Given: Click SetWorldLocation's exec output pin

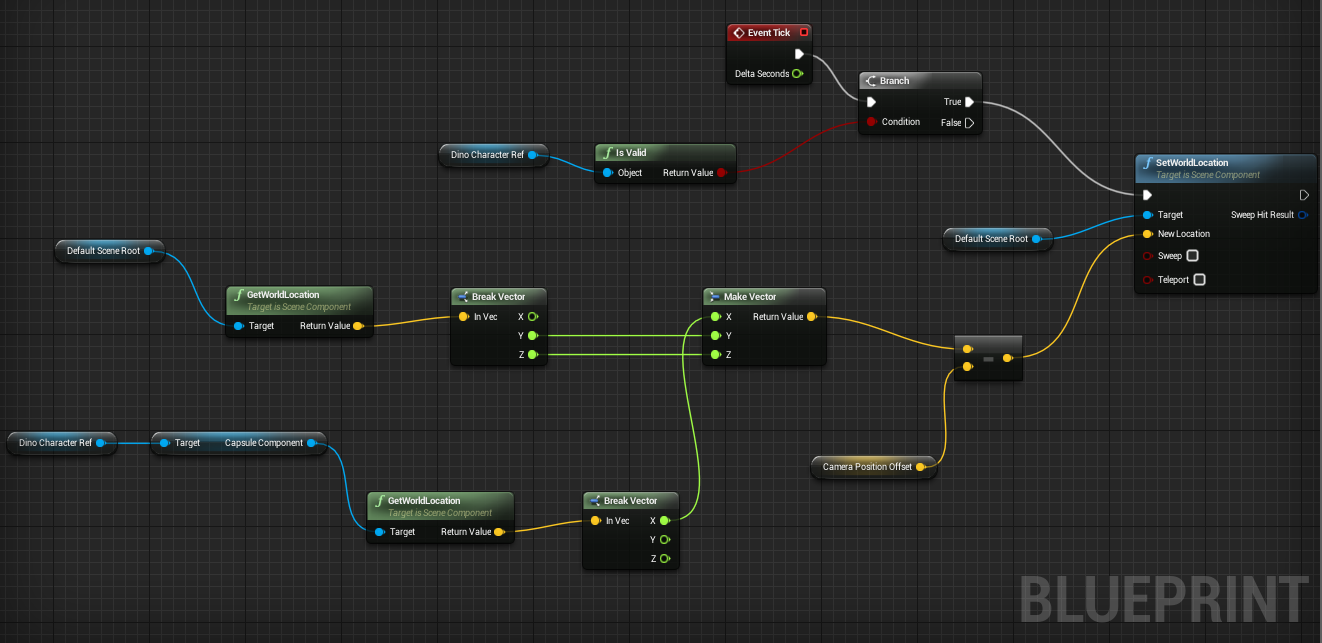Looking at the screenshot, I should coord(1303,195).
